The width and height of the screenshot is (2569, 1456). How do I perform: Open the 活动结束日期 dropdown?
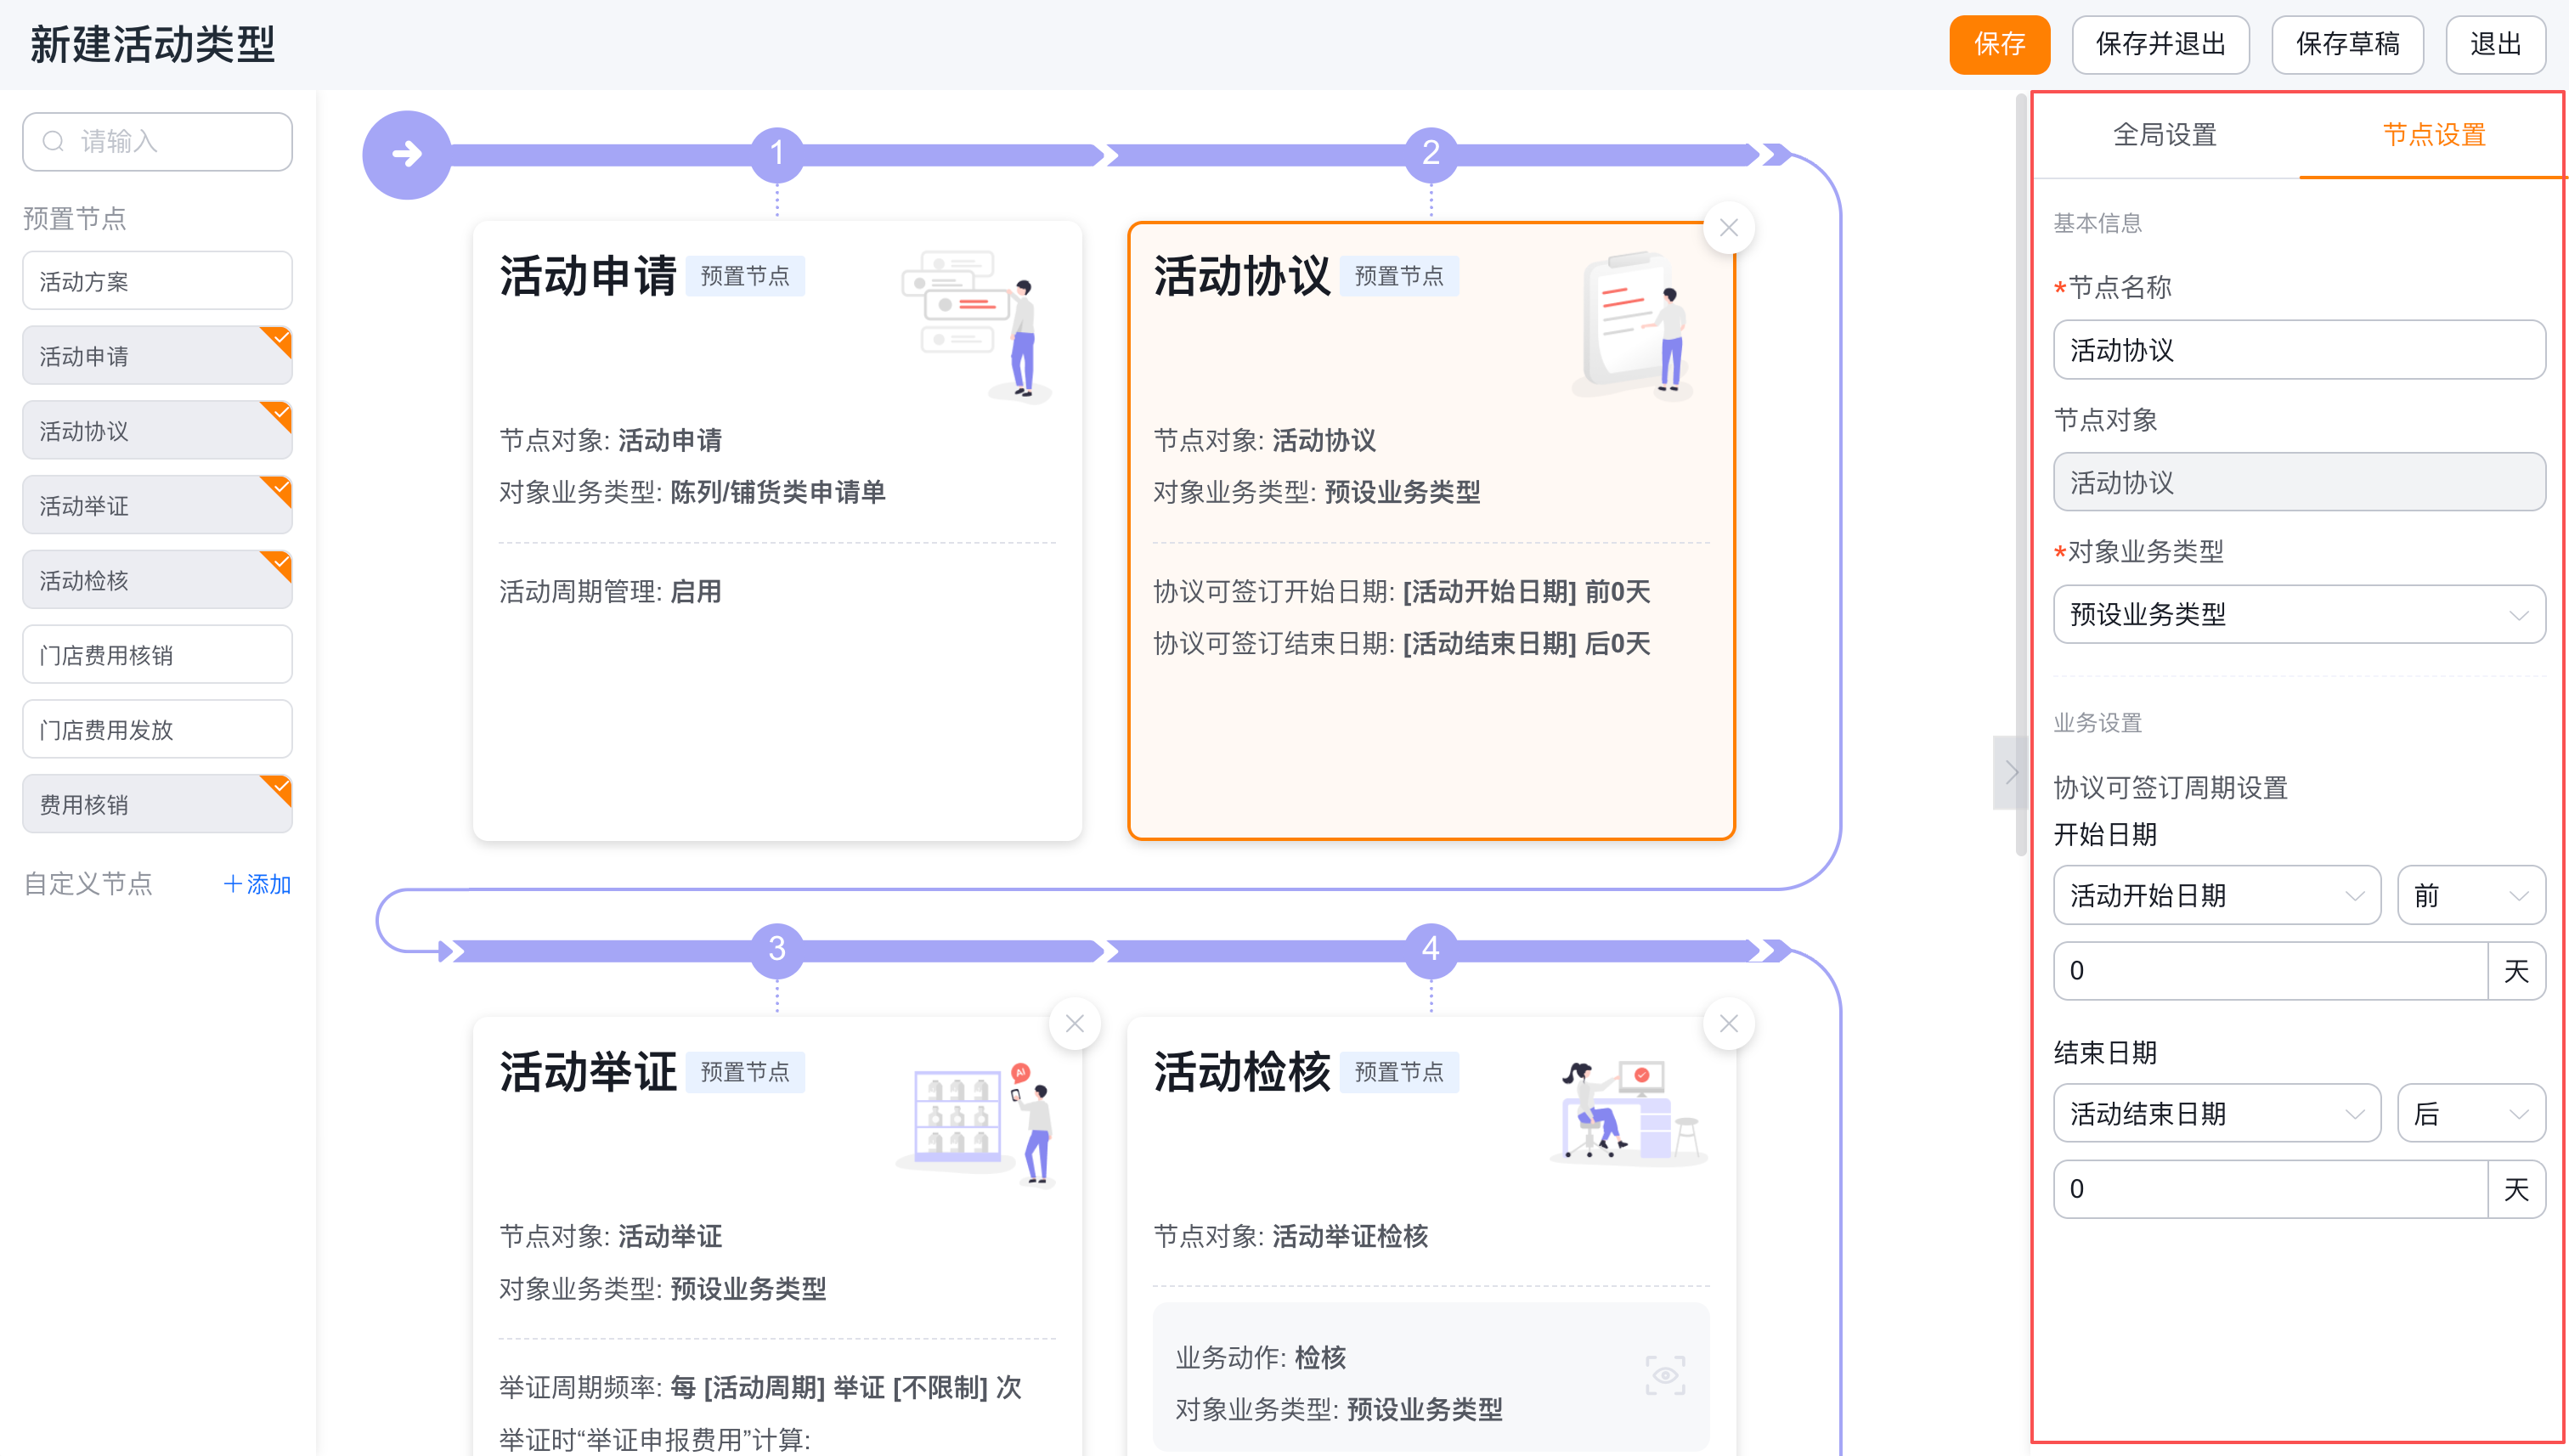2217,1113
